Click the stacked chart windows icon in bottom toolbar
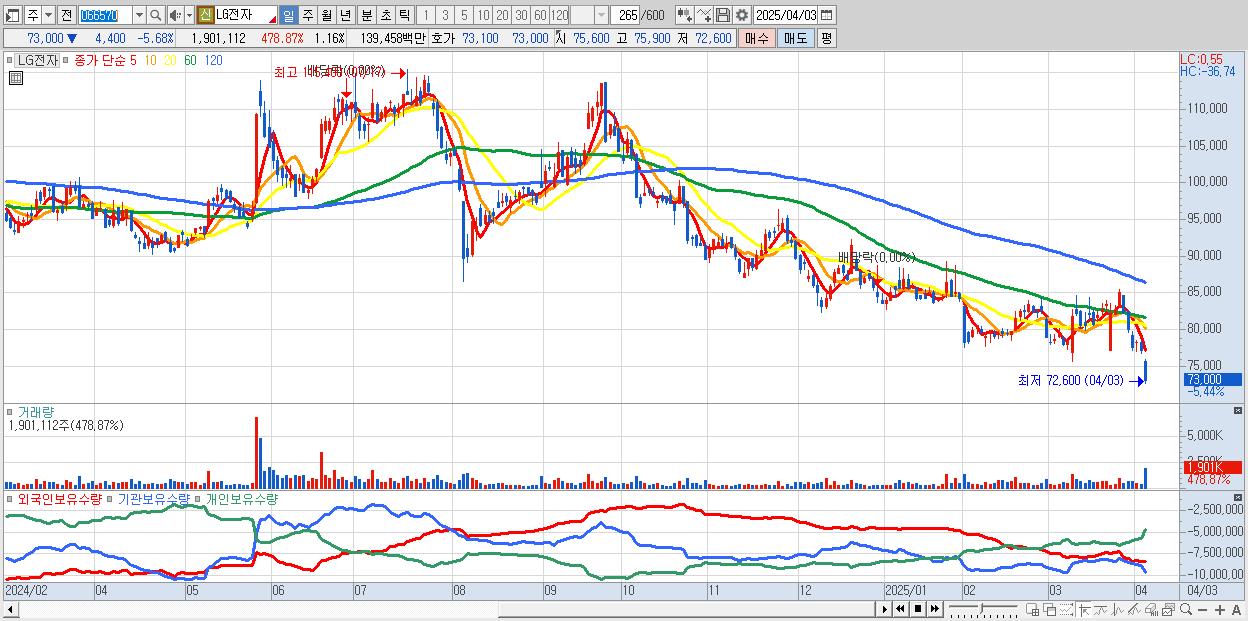The width and height of the screenshot is (1248, 621). [1169, 609]
